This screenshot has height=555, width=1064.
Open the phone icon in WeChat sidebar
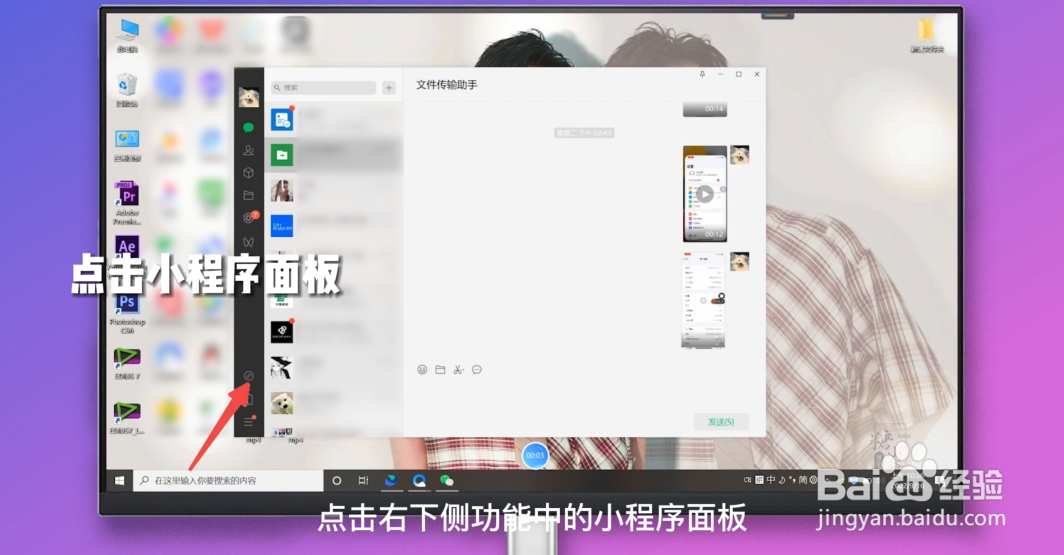(x=248, y=399)
